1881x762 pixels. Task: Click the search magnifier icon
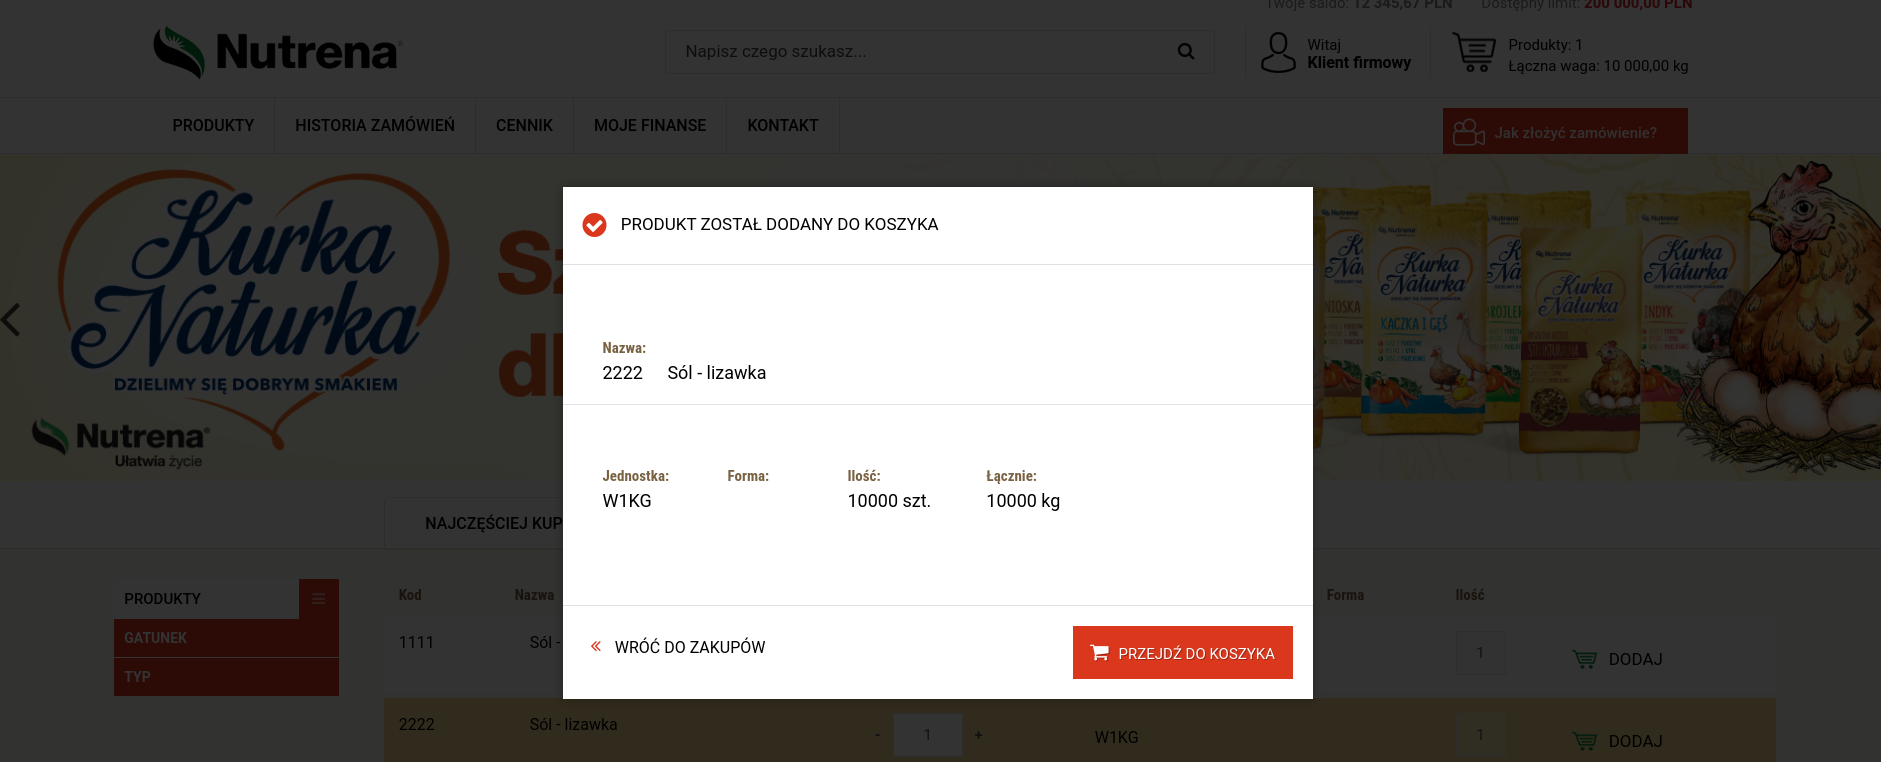1186,52
